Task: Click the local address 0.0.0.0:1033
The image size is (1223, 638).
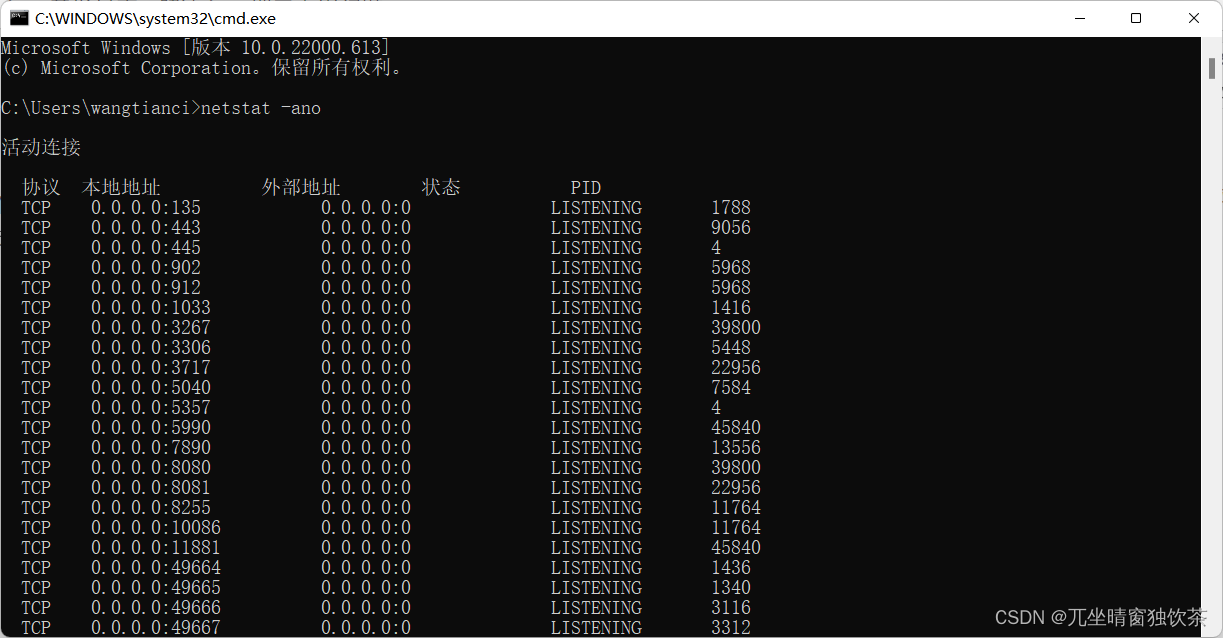Action: 151,308
